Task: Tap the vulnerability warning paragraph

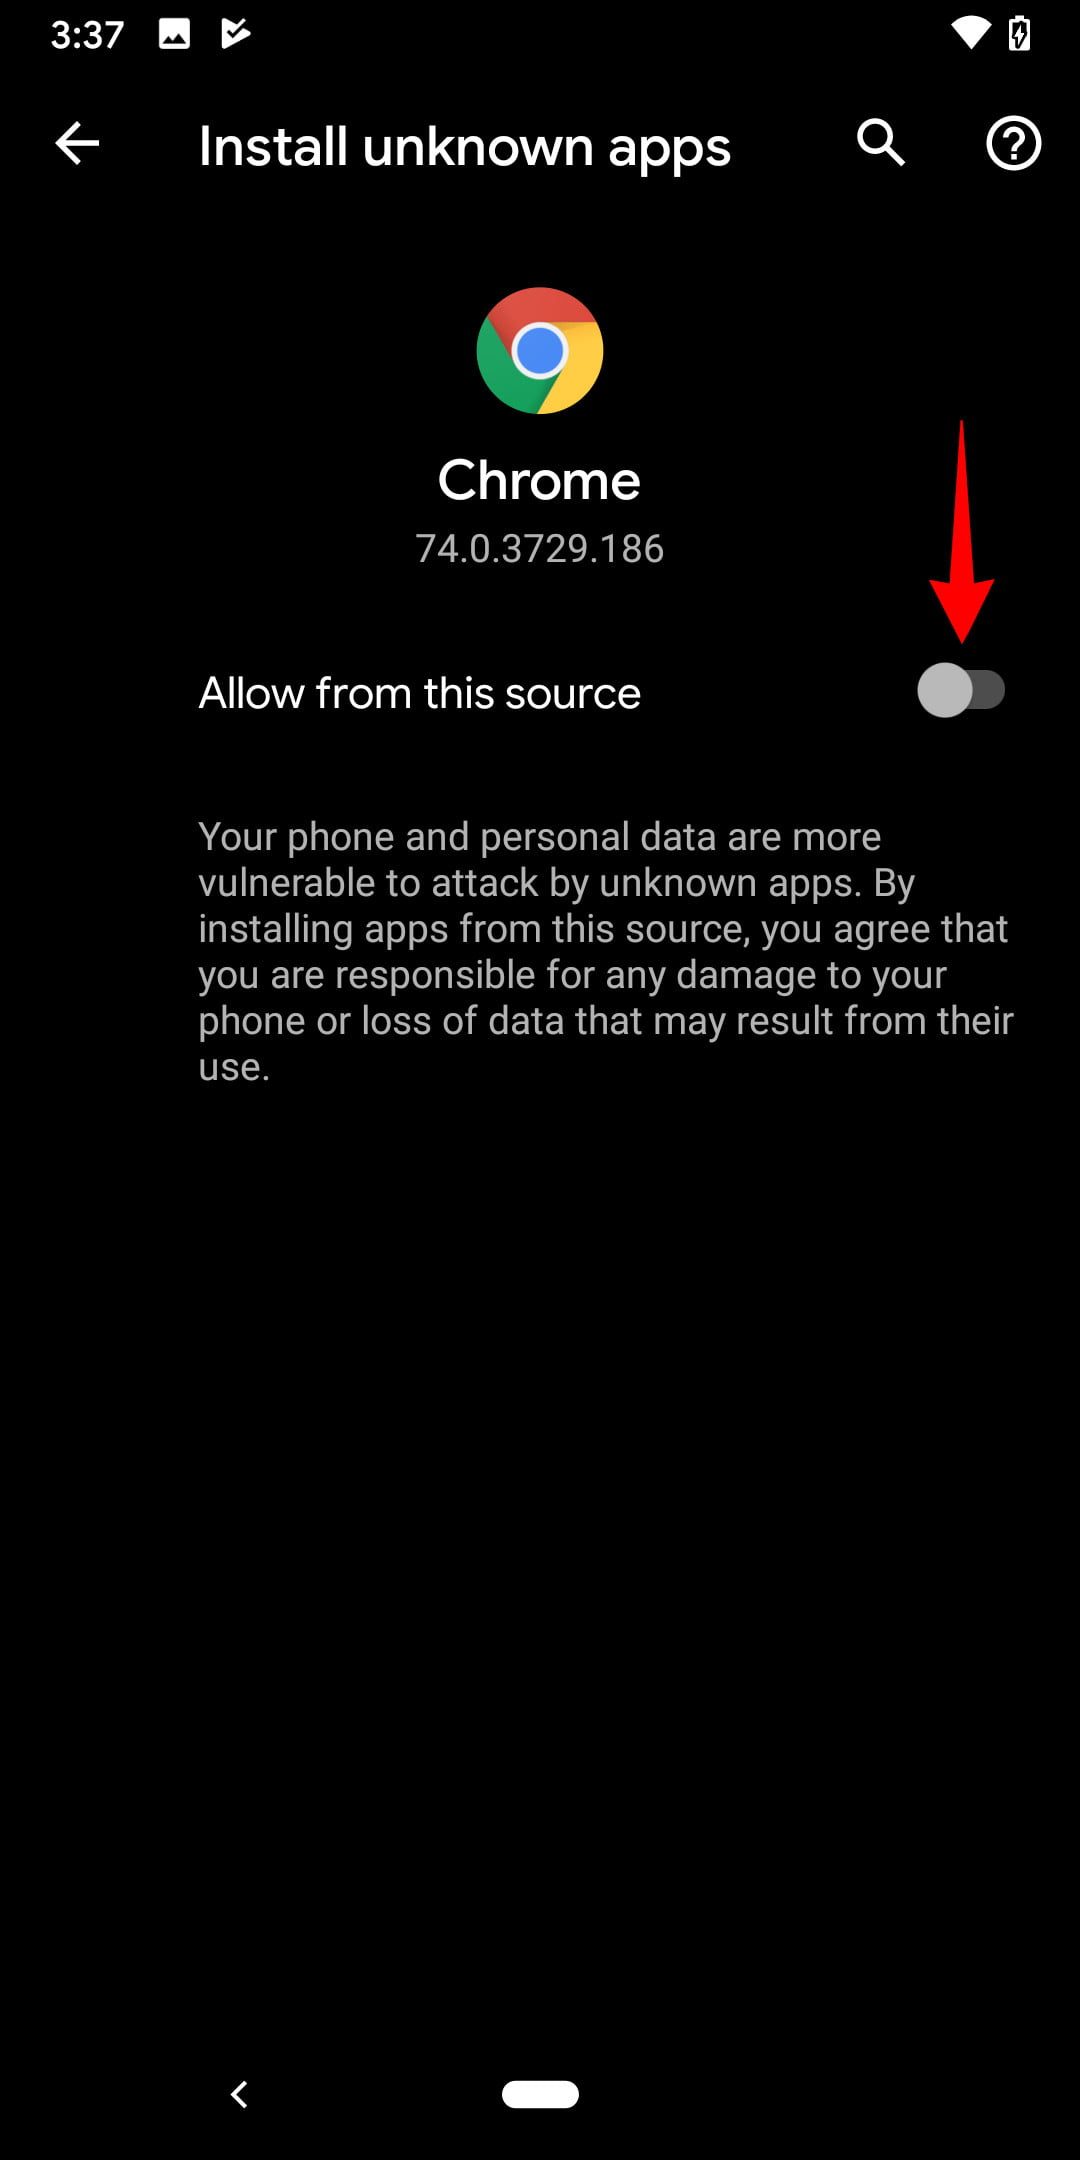Action: (x=606, y=951)
